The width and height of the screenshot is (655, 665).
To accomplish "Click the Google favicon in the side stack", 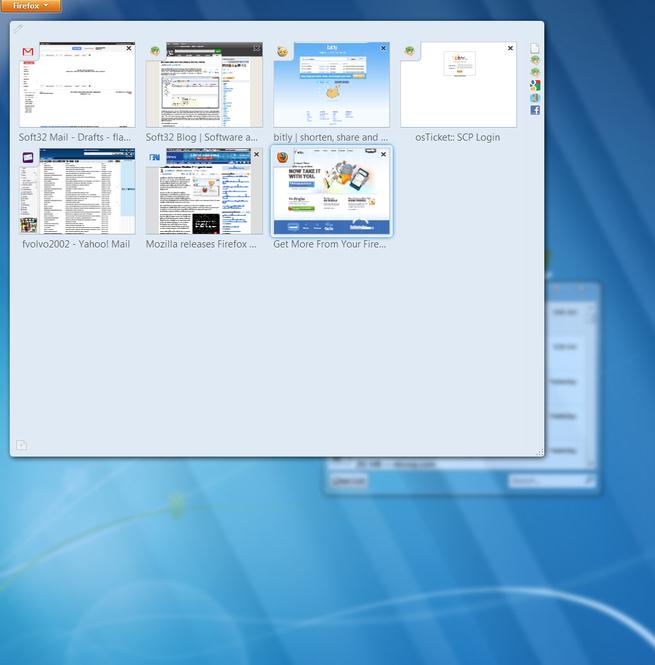I will coord(535,85).
